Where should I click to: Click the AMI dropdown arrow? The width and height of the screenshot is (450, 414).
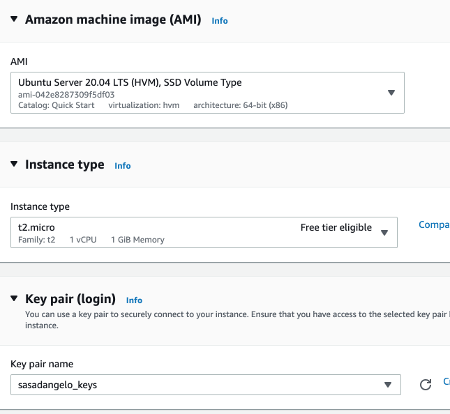click(391, 93)
